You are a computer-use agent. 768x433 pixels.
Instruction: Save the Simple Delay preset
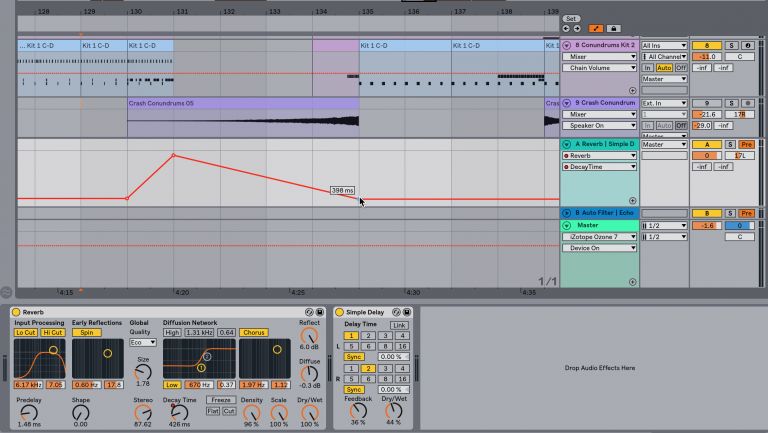pos(407,312)
